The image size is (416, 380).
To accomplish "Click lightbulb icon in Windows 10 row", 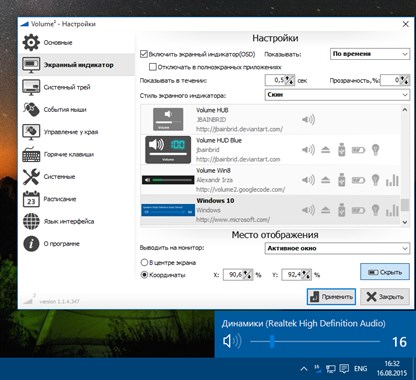I will coord(375,210).
